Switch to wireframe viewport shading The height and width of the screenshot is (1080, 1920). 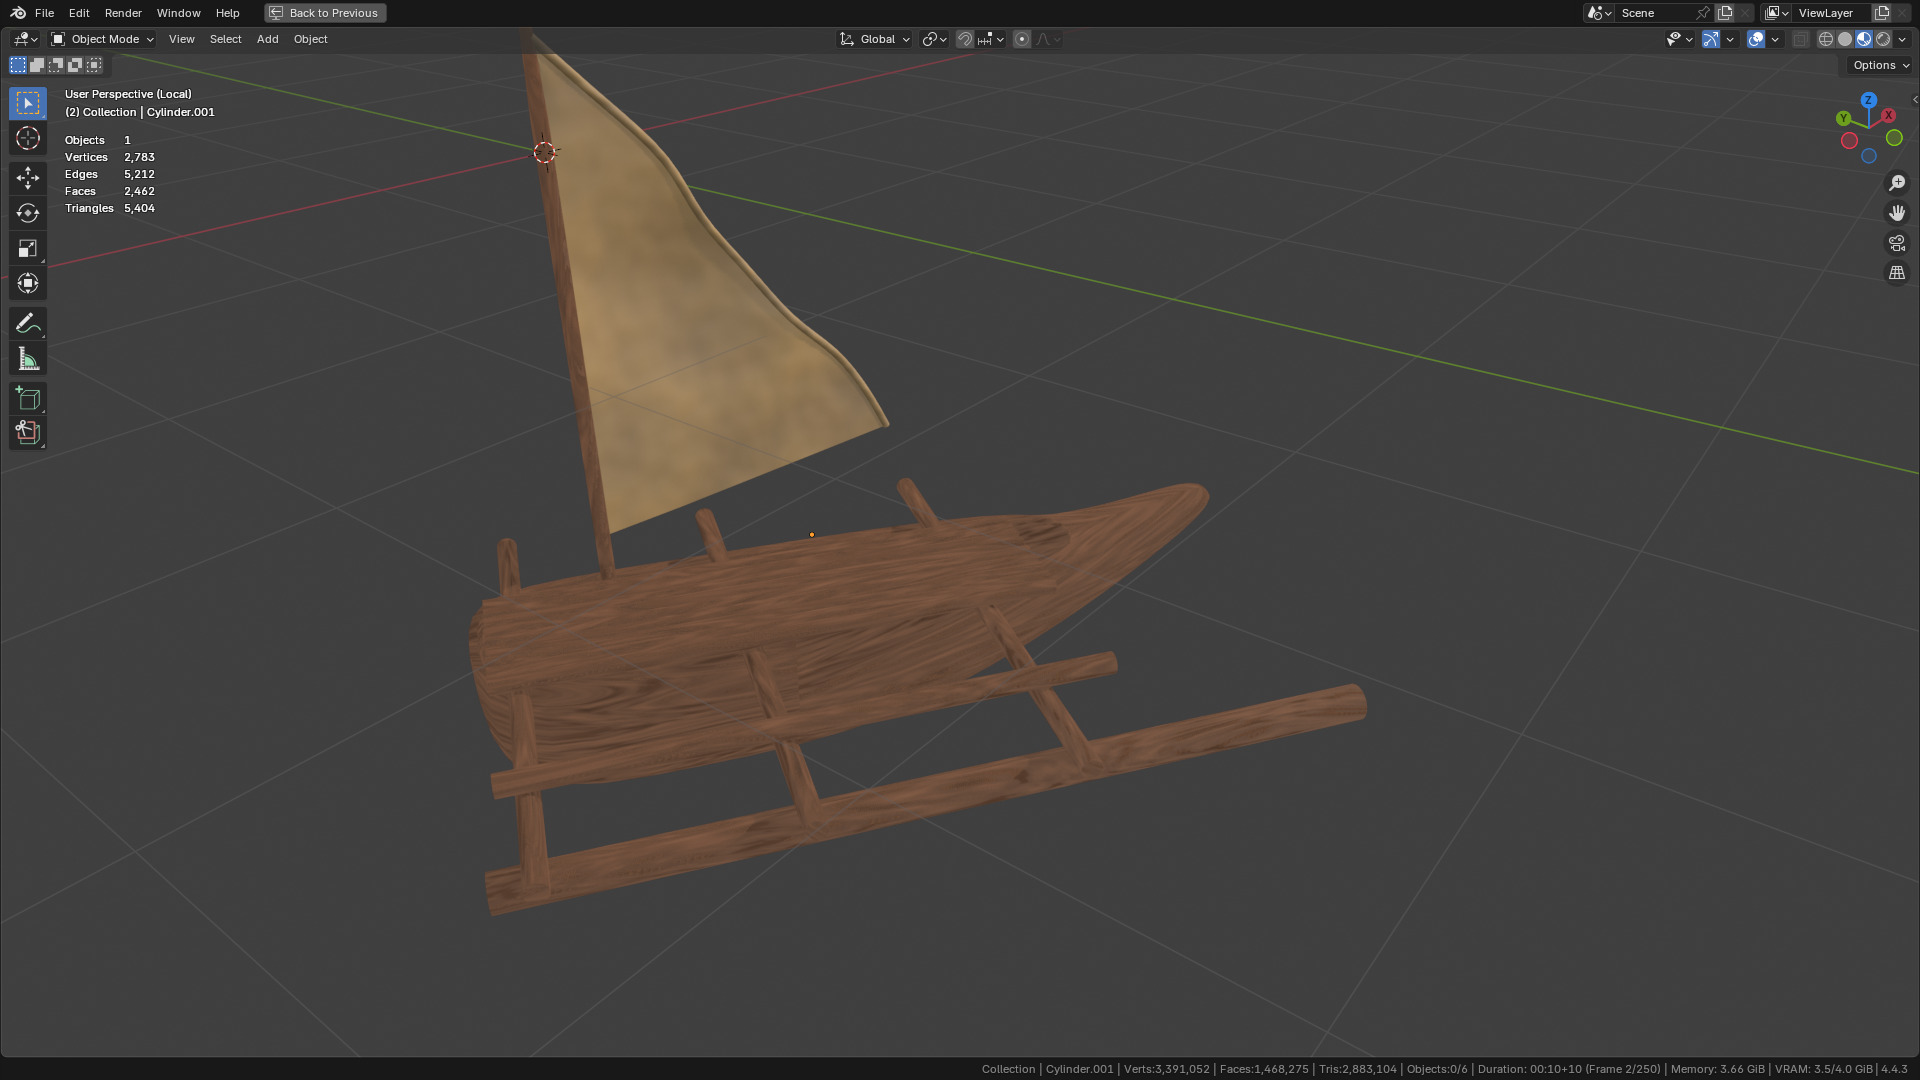pyautogui.click(x=1826, y=39)
